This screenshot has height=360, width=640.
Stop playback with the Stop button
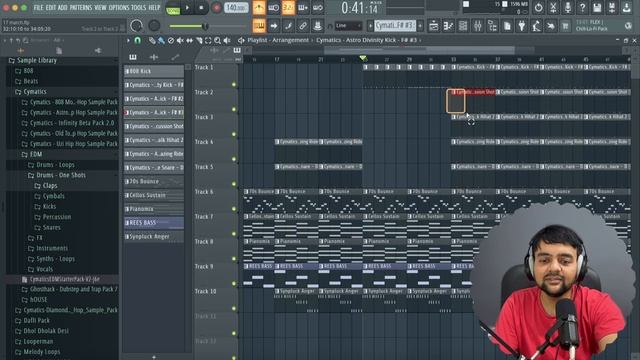(x=201, y=7)
